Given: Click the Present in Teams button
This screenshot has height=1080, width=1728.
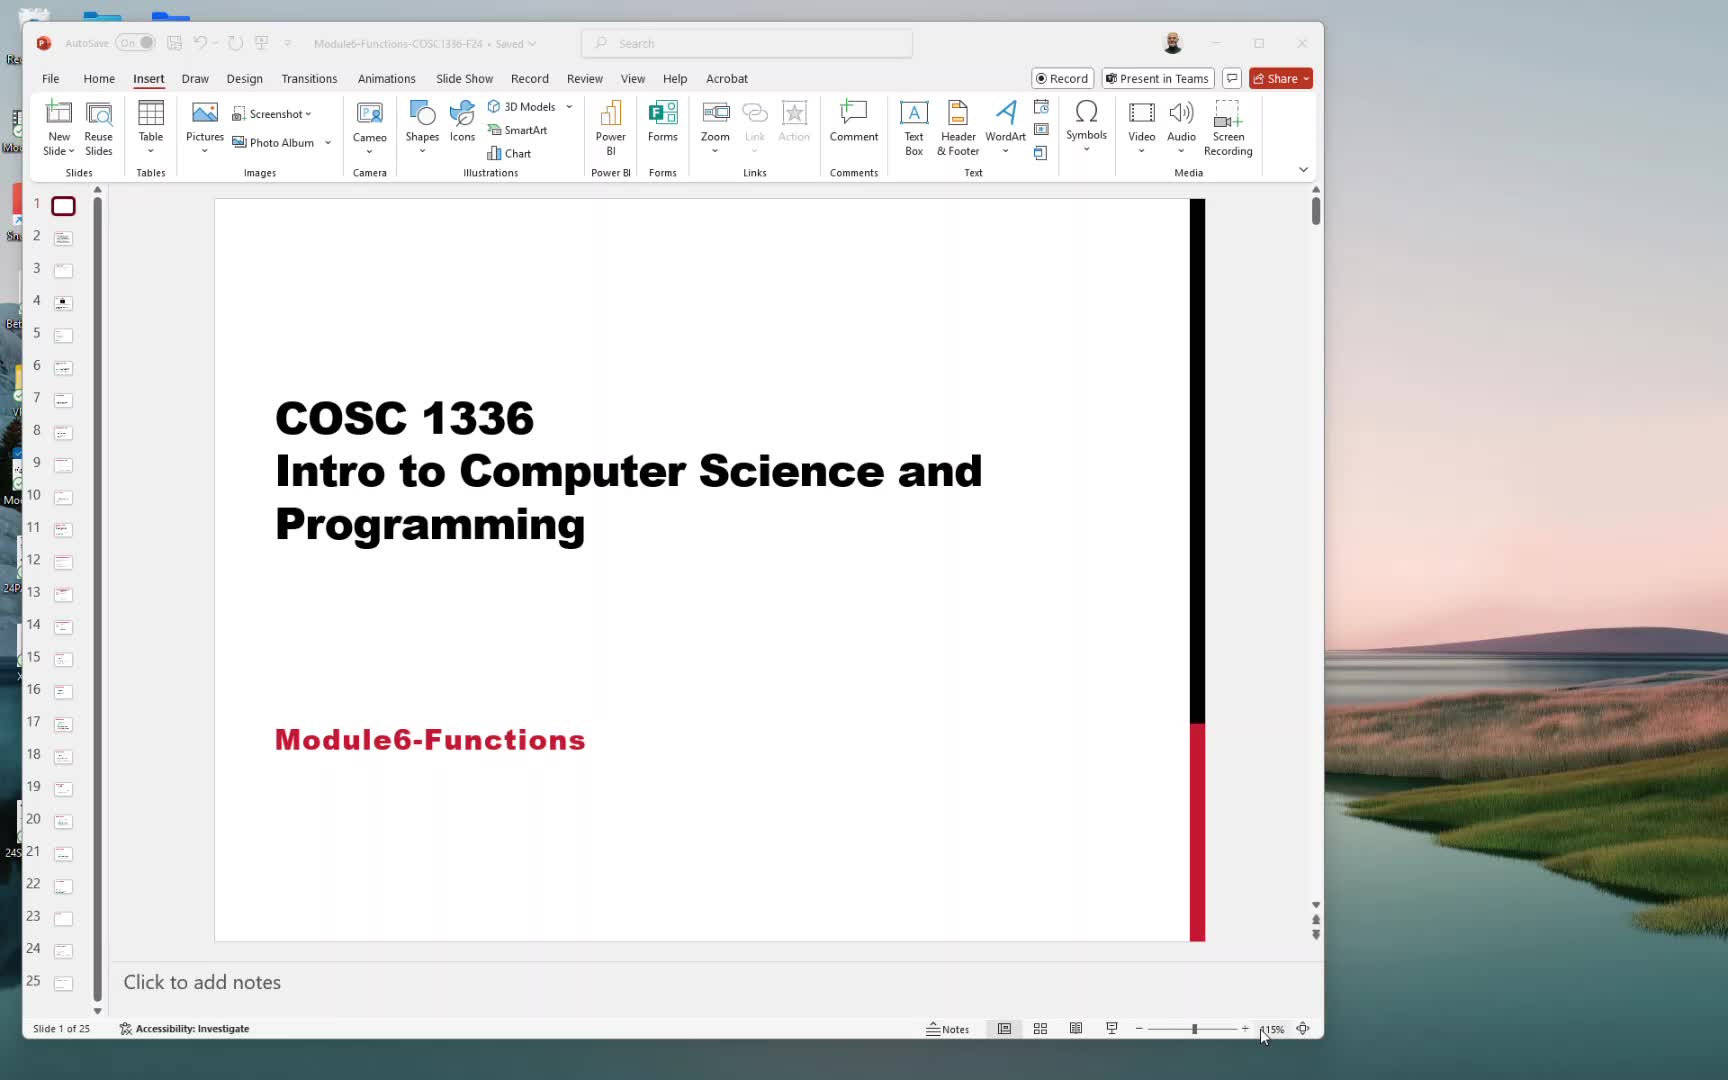Looking at the screenshot, I should pyautogui.click(x=1157, y=78).
